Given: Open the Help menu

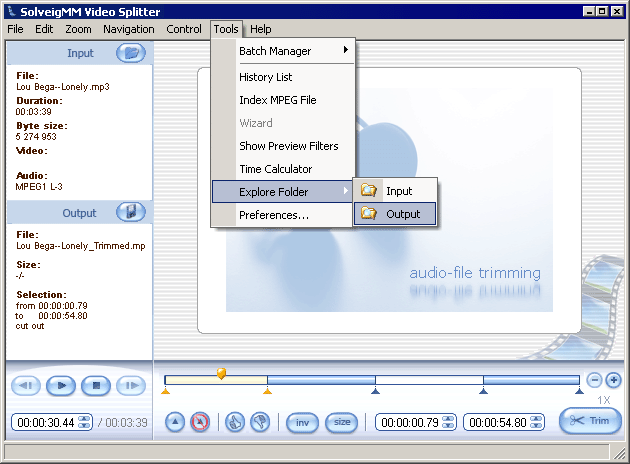Looking at the screenshot, I should [260, 29].
